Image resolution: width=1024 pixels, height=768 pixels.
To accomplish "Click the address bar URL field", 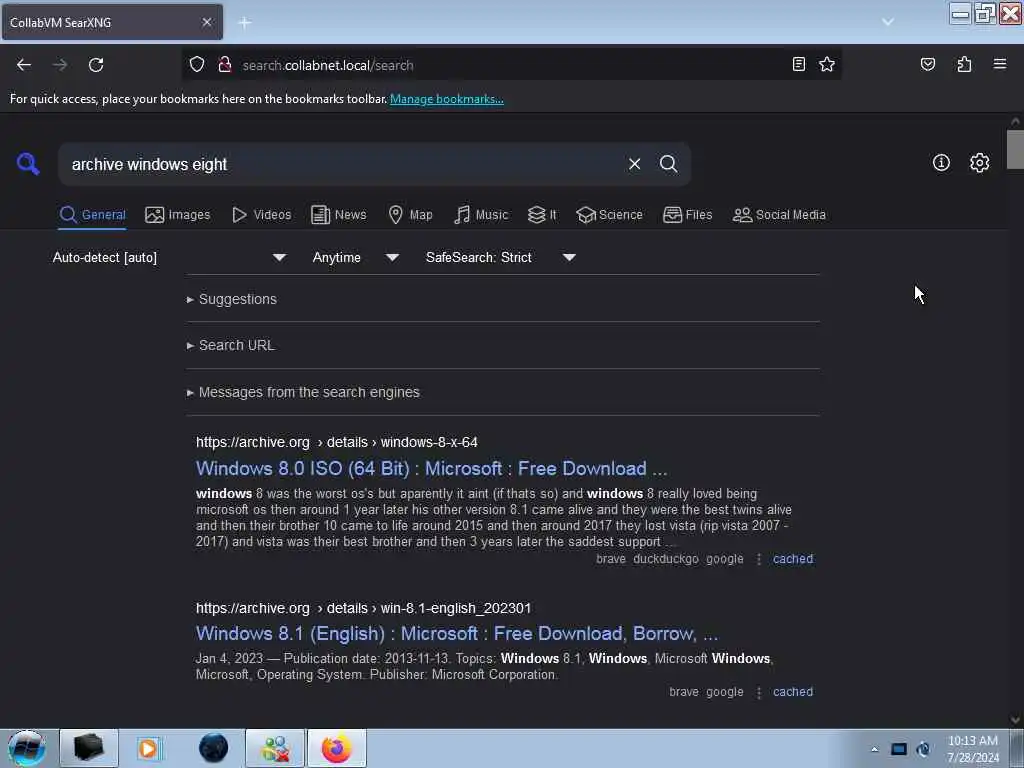I will coord(509,65).
